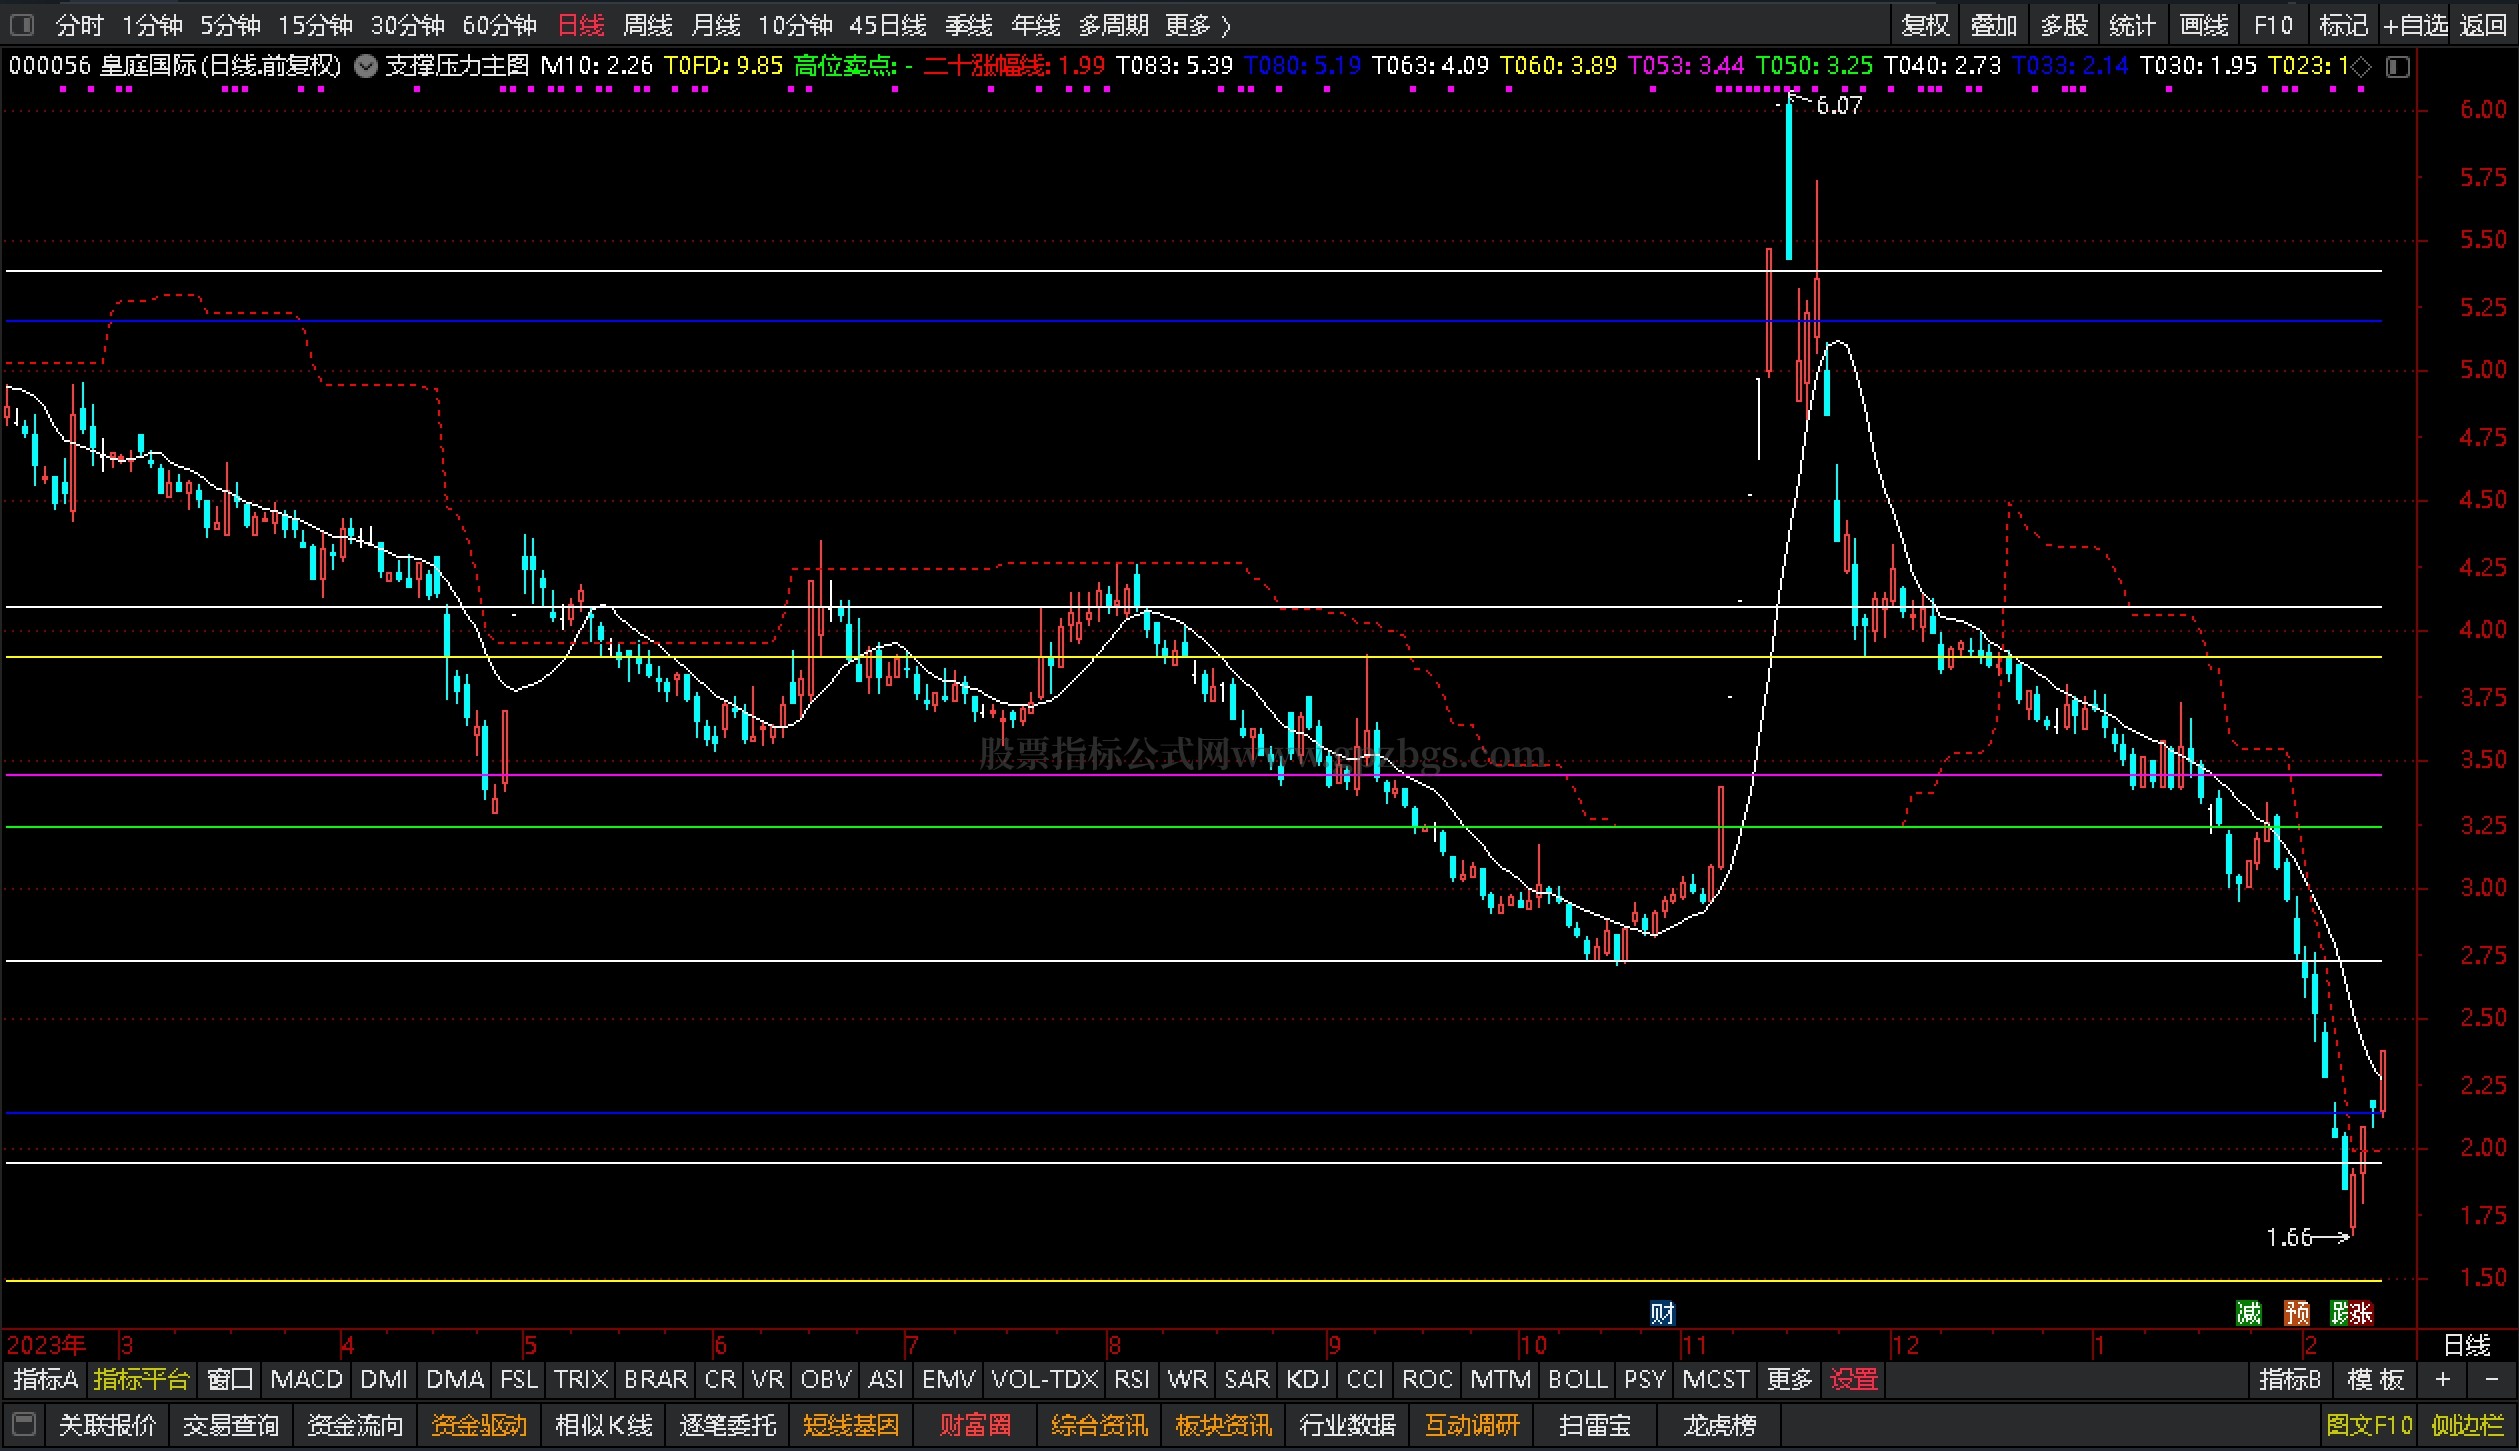The image size is (2519, 1451).
Task: Apply the BOLL indicator
Action: 1577,1380
